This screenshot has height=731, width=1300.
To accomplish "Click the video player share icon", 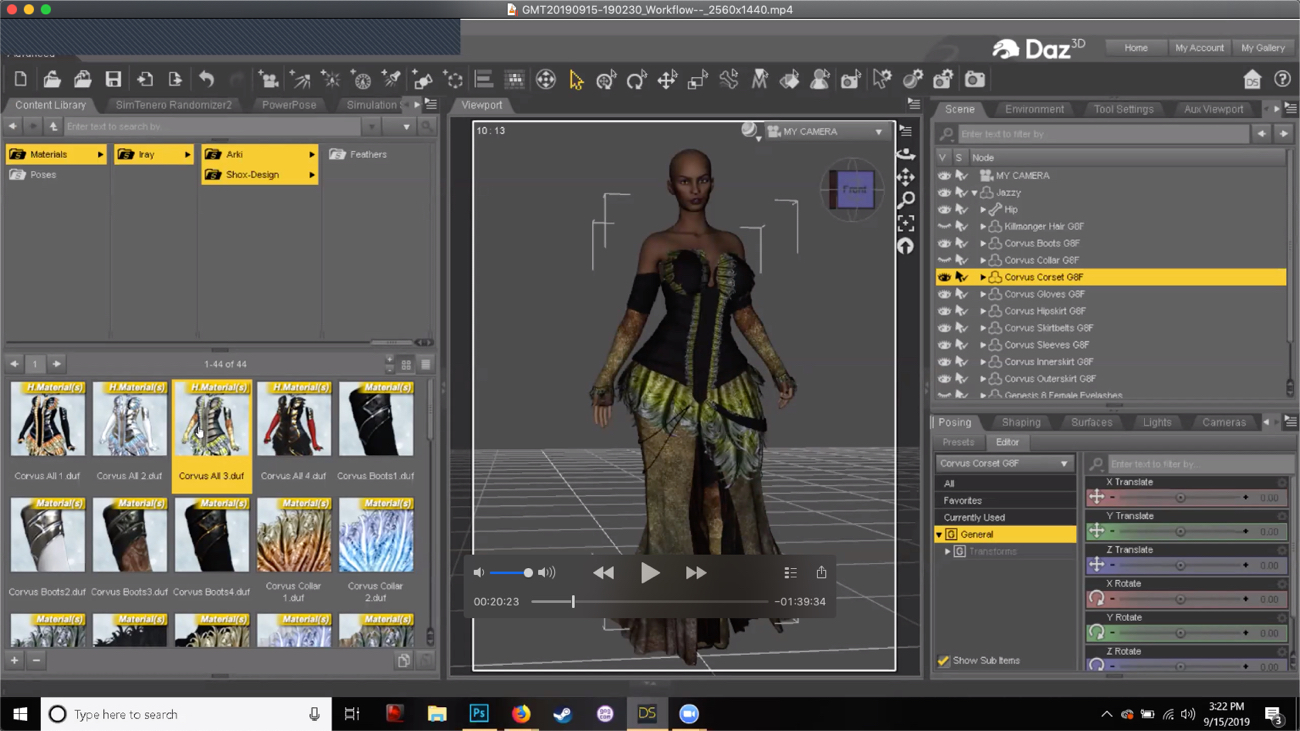I will pos(821,573).
